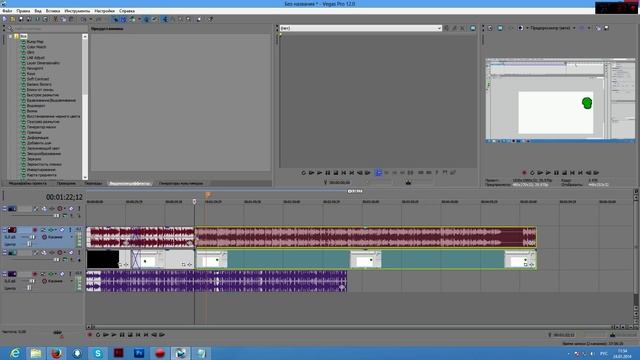Open the Инструменты menu
Screen dimensions: 640x360
(x=77, y=11)
